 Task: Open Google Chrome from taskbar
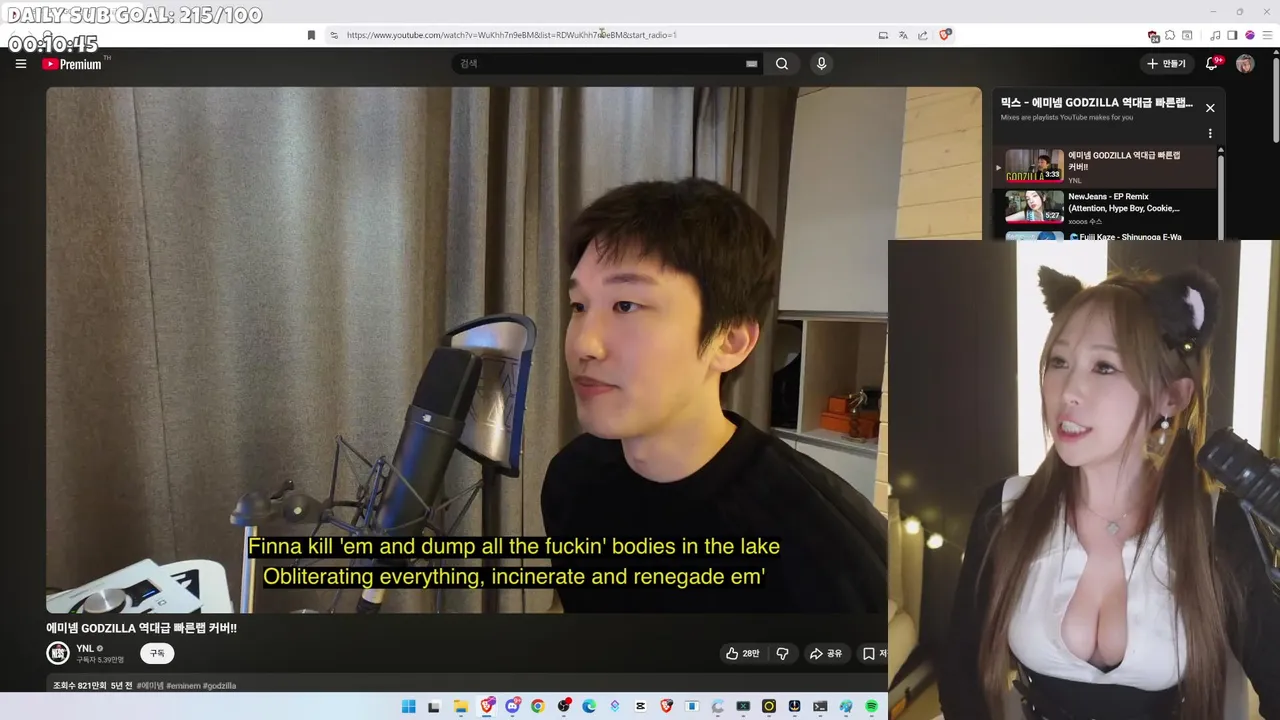coord(538,707)
